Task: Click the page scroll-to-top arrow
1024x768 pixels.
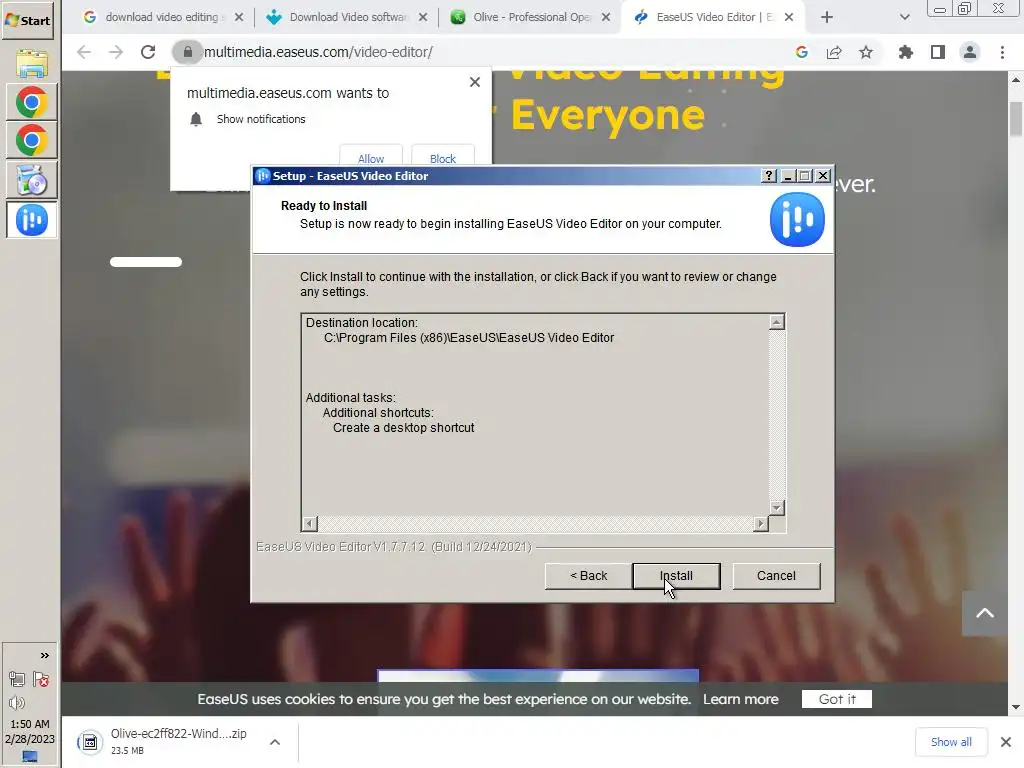Action: pos(985,613)
